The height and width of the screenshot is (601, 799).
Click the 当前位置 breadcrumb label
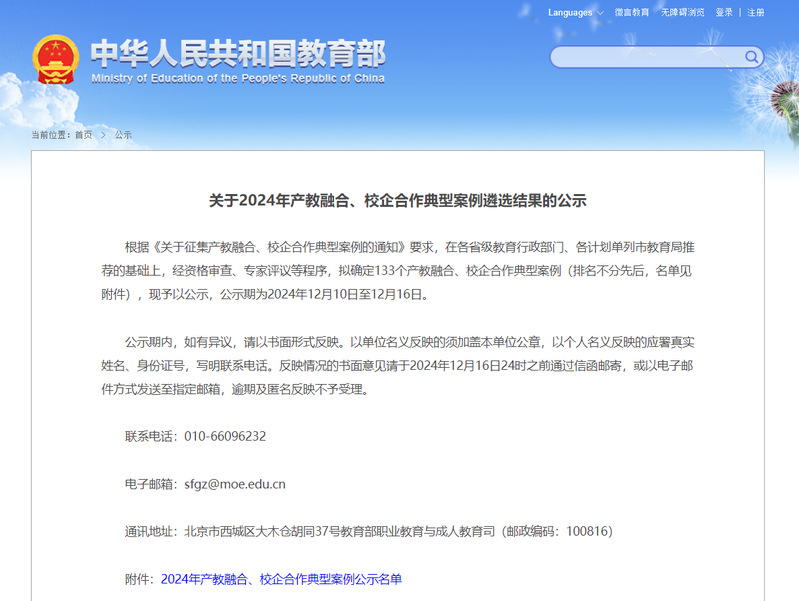(50, 134)
